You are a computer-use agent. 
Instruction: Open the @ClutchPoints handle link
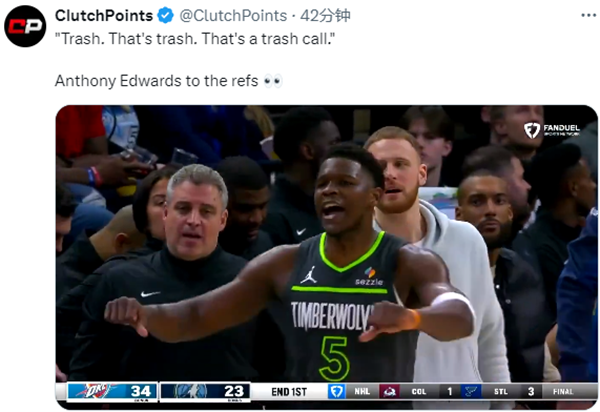tap(233, 16)
